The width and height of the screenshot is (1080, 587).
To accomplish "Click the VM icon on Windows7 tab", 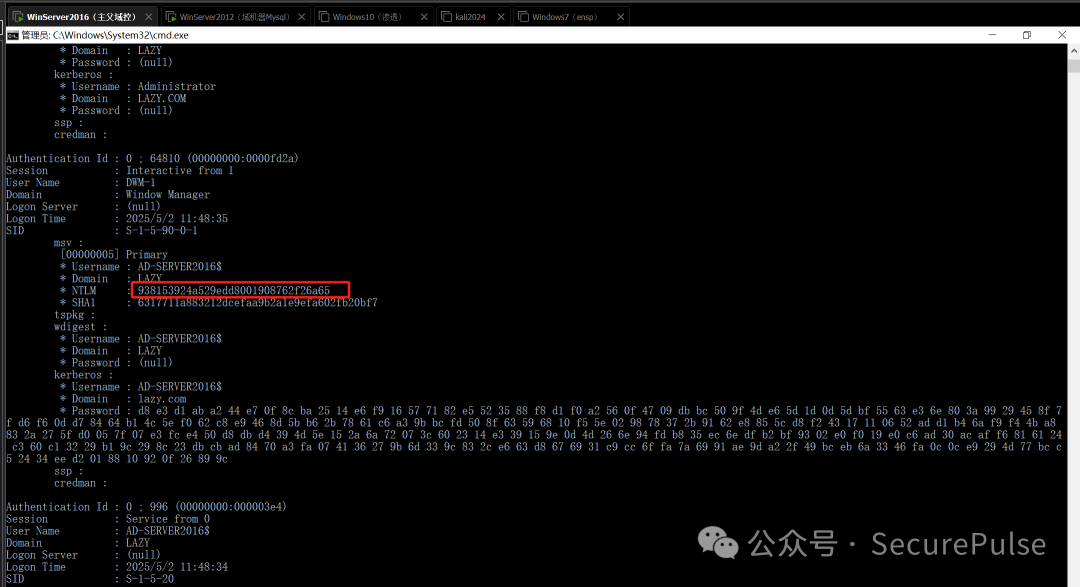I will pyautogui.click(x=523, y=17).
